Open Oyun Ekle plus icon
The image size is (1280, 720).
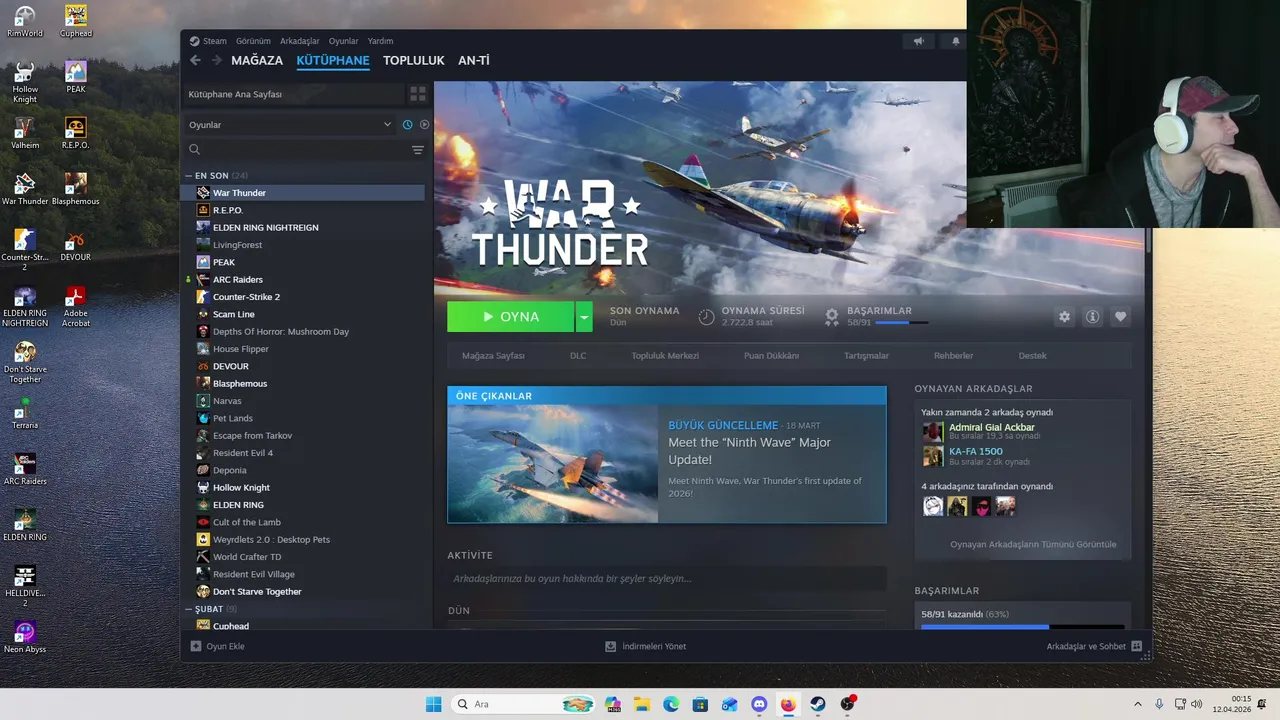pyautogui.click(x=196, y=646)
